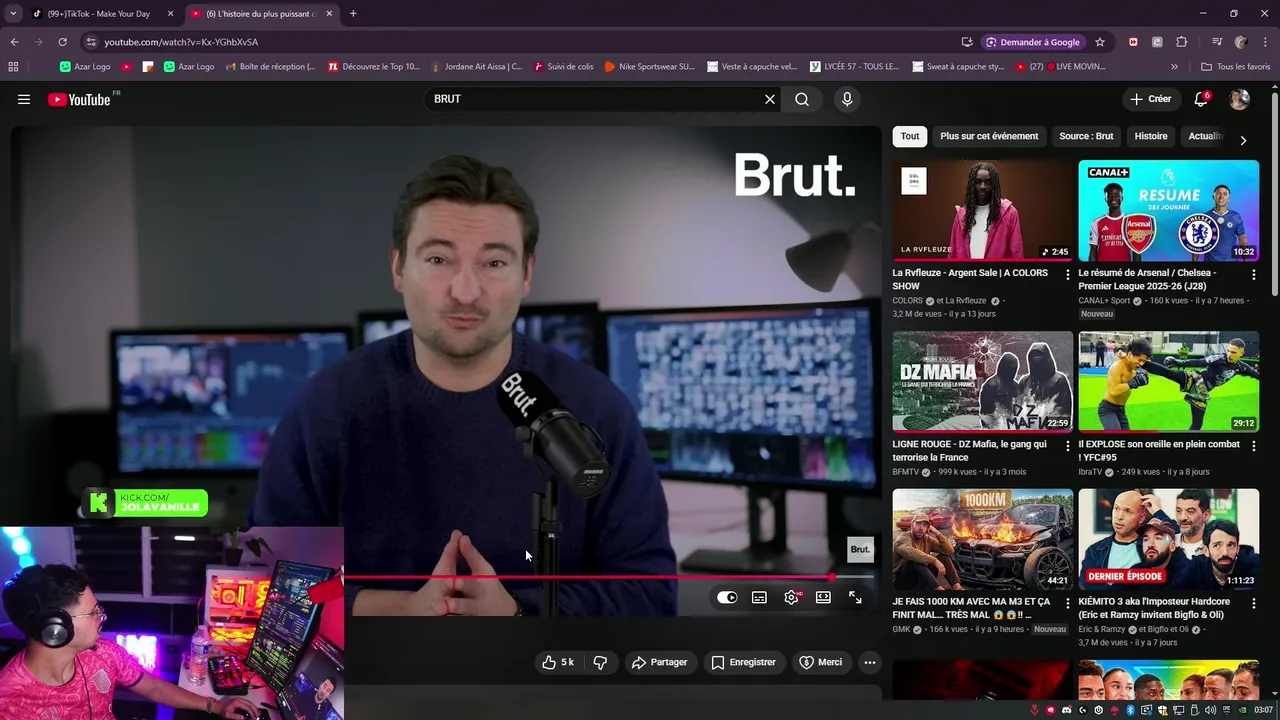1280x720 pixels.
Task: Toggle the autoplay switch in the player
Action: pos(727,597)
